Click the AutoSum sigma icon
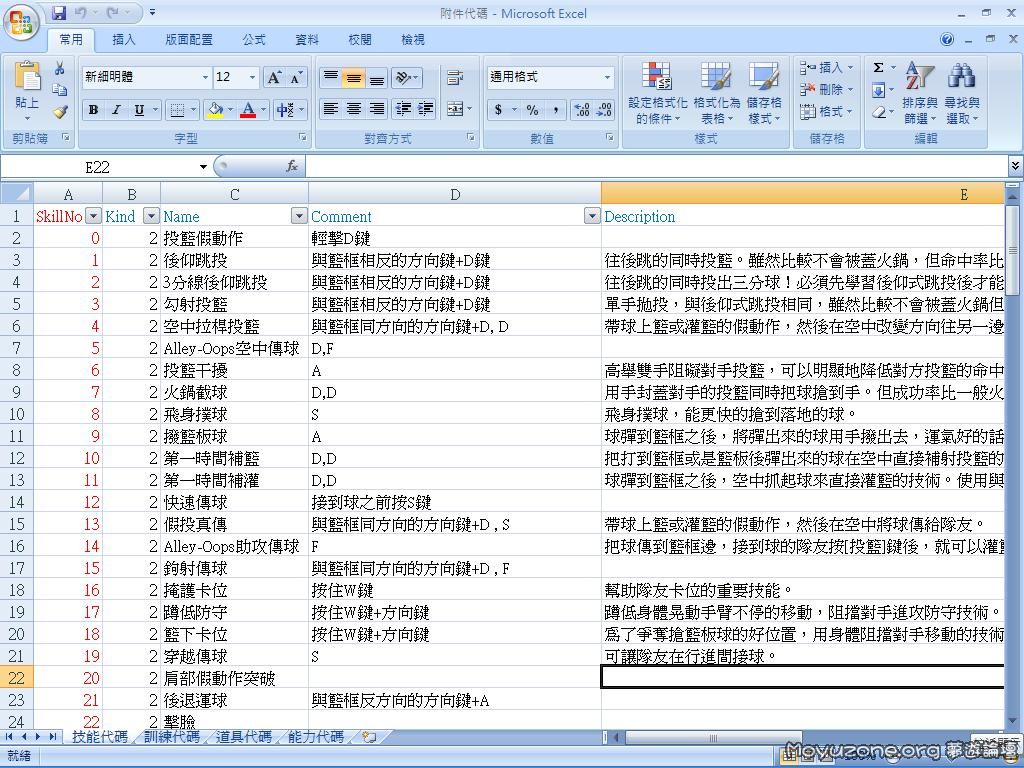This screenshot has width=1024, height=768. click(x=878, y=68)
